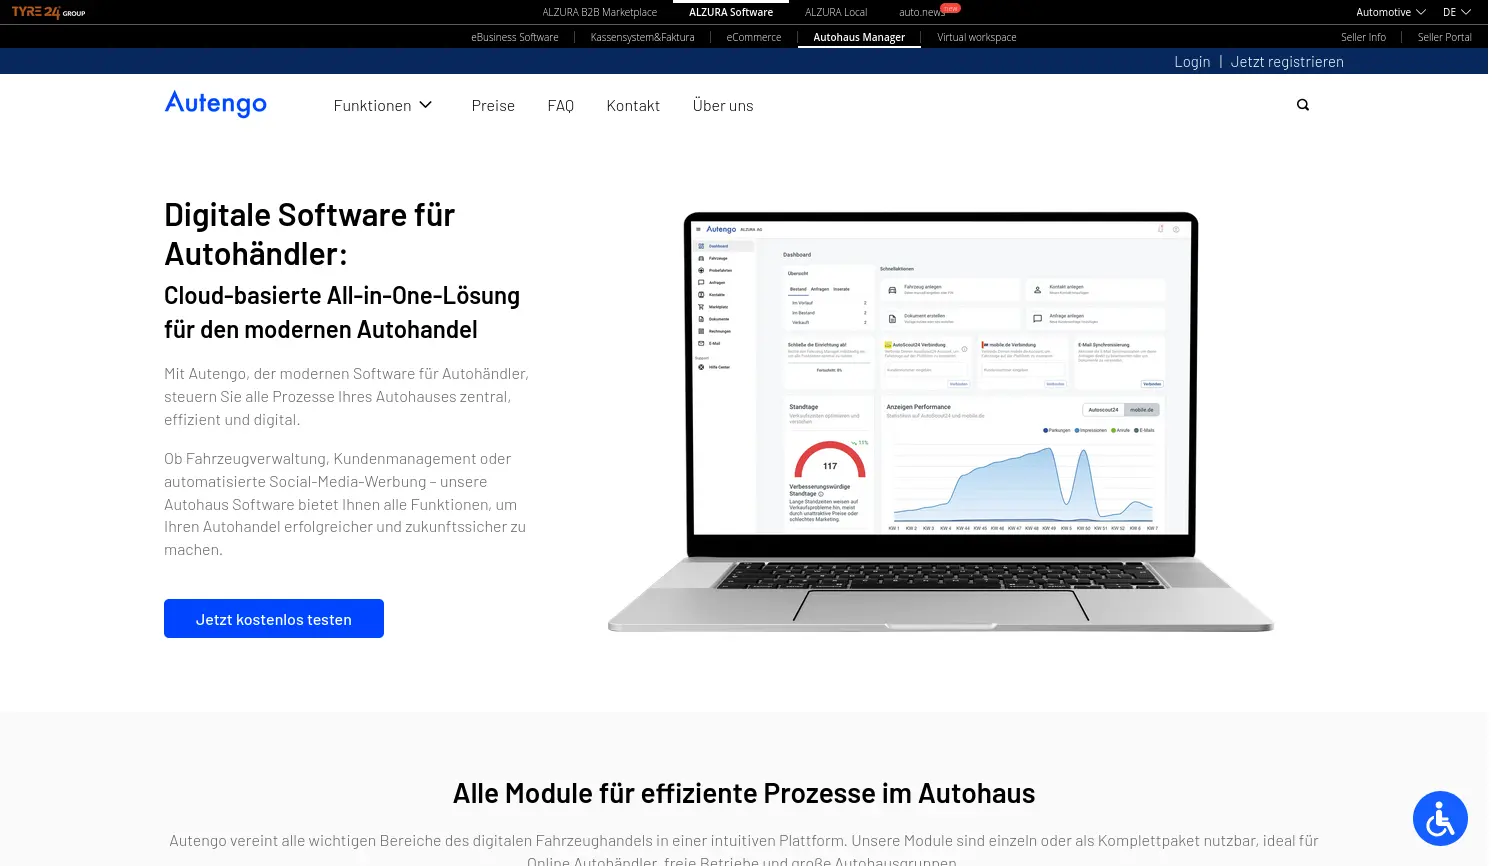Select the ALZURA Software tab

[730, 12]
